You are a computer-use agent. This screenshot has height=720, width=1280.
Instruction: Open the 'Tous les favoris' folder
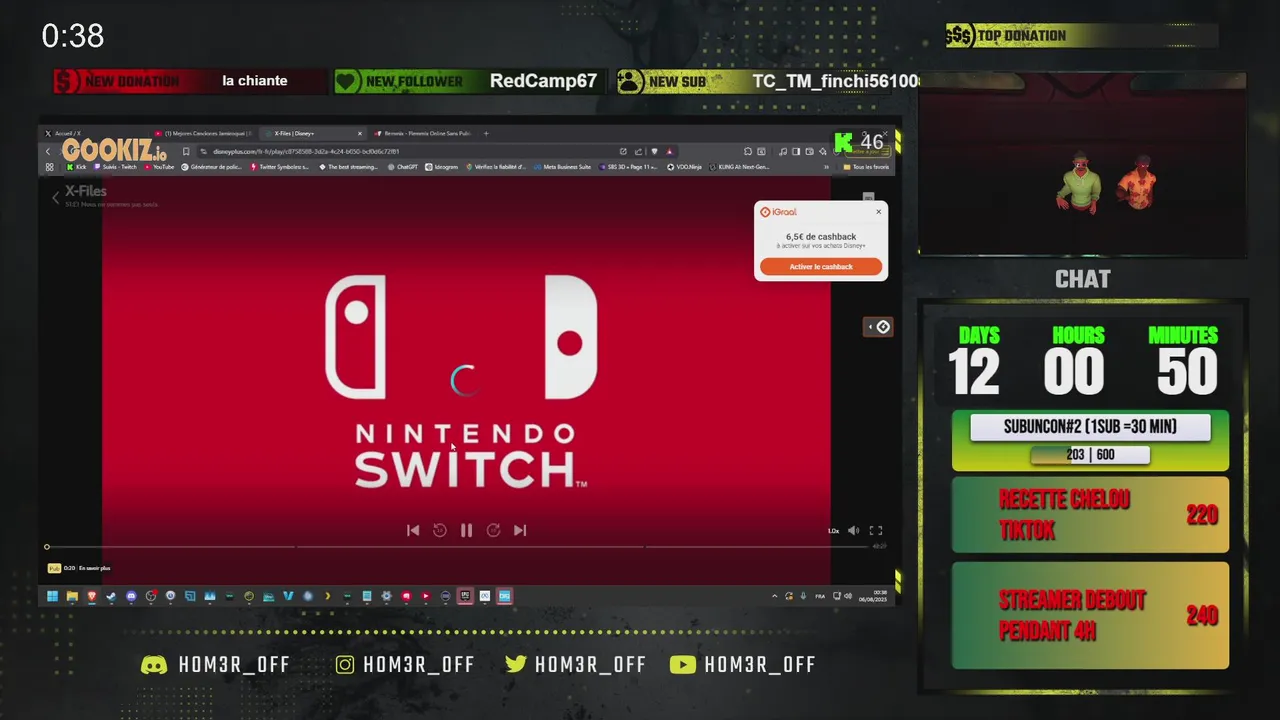pyautogui.click(x=867, y=167)
